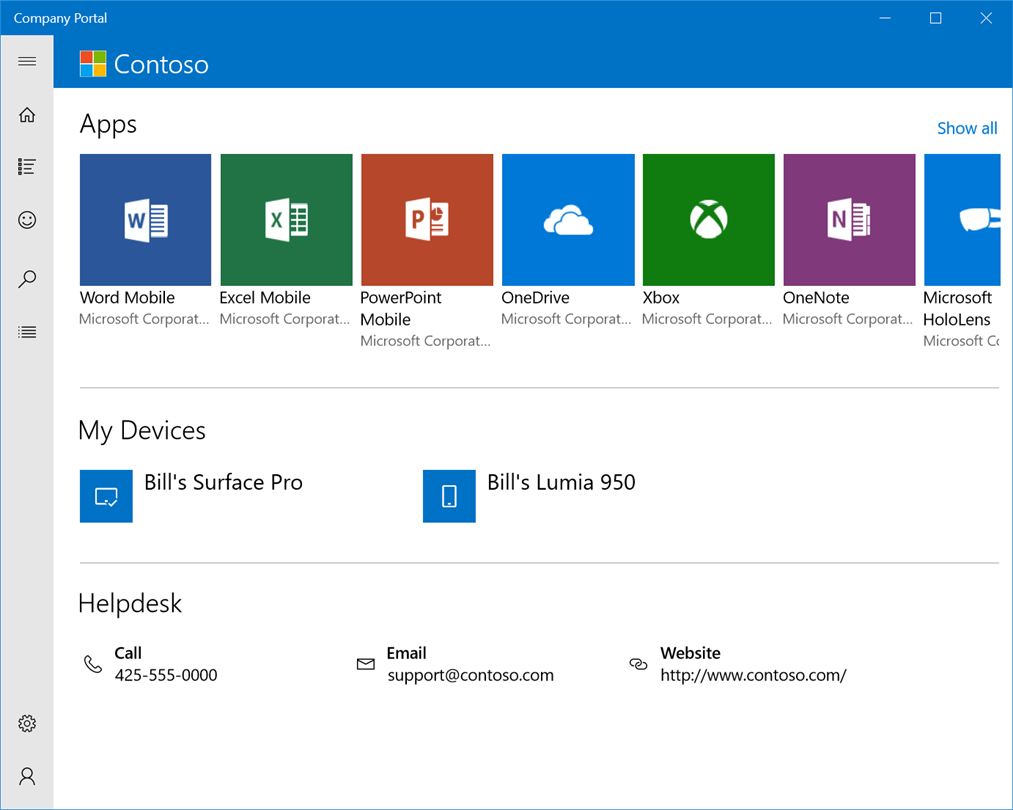Click the Excel Mobile title text

pyautogui.click(x=265, y=298)
